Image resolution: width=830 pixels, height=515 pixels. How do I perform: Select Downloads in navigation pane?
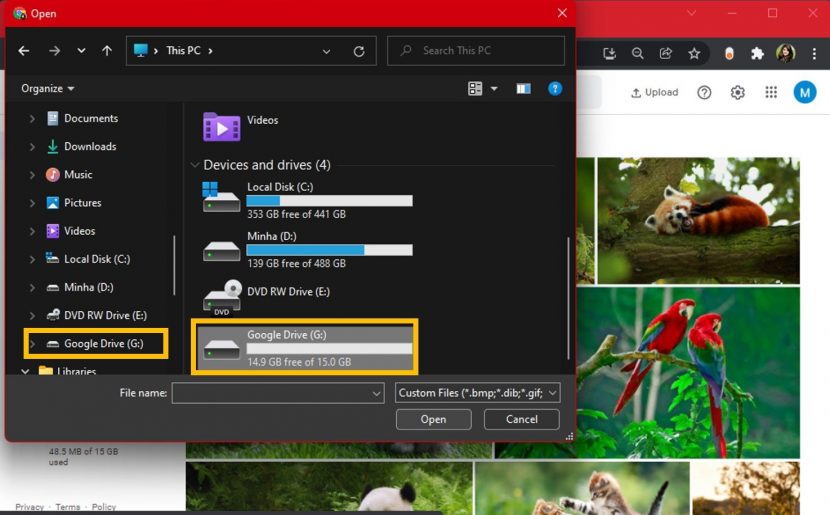point(90,146)
